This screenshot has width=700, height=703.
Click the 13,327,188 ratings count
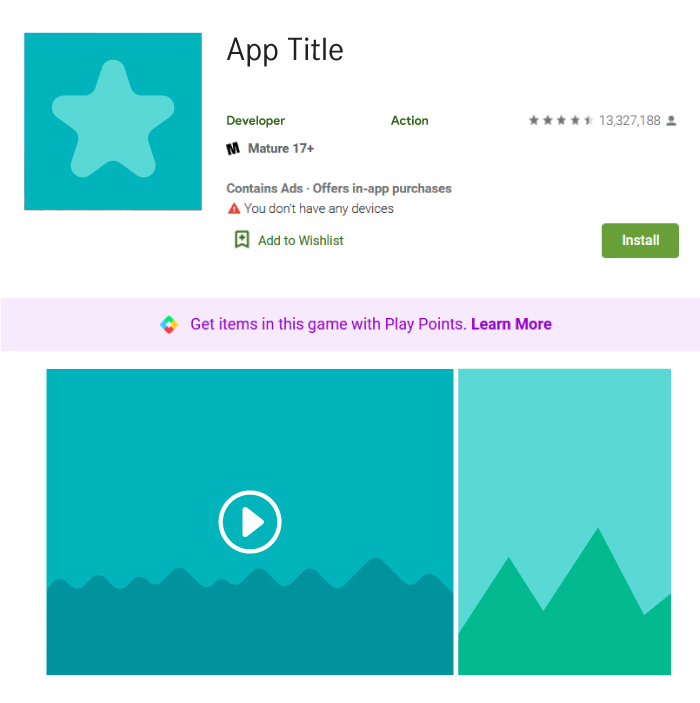(630, 121)
